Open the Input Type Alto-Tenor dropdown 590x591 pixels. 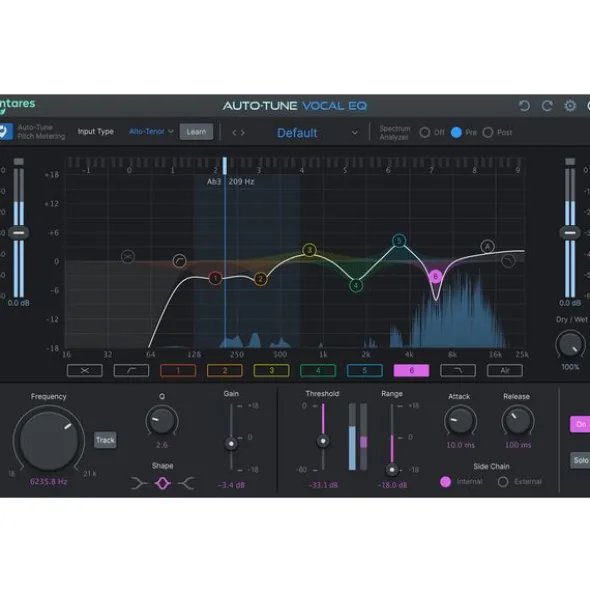[151, 132]
